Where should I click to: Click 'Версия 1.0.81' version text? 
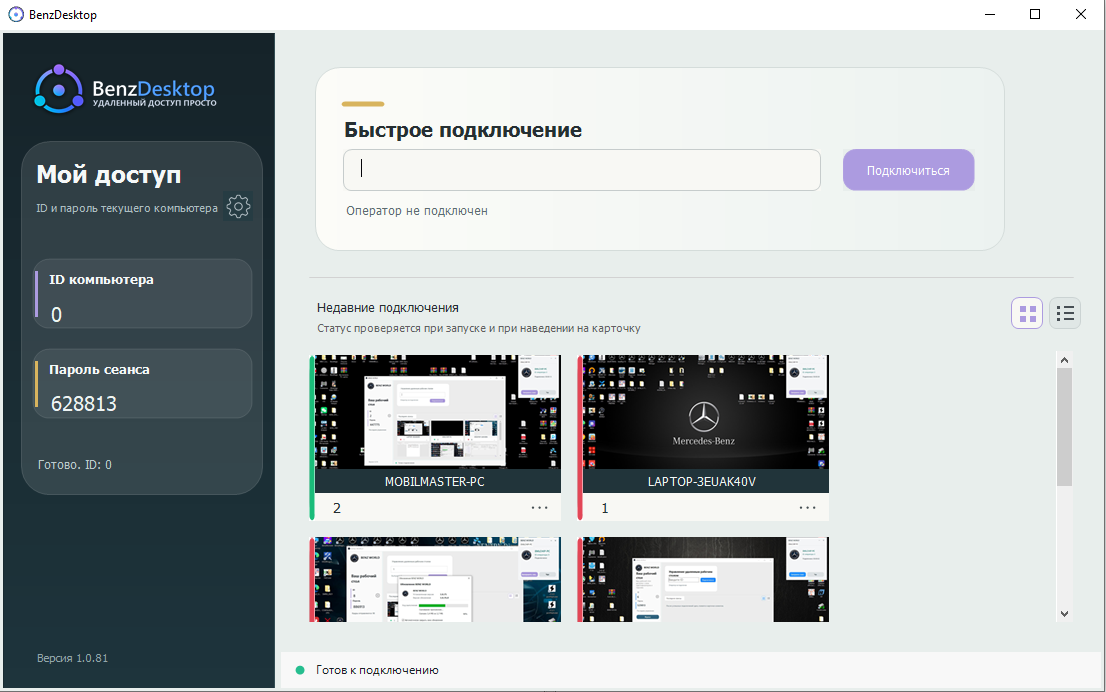tap(73, 658)
